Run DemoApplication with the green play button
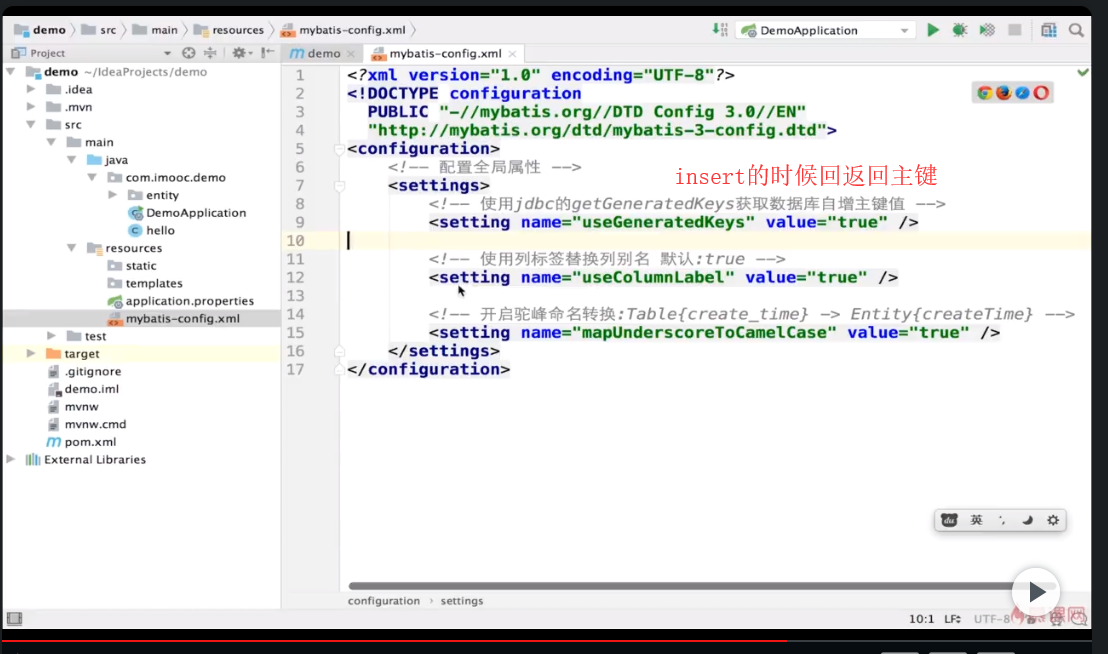1108x654 pixels. pyautogui.click(x=933, y=30)
